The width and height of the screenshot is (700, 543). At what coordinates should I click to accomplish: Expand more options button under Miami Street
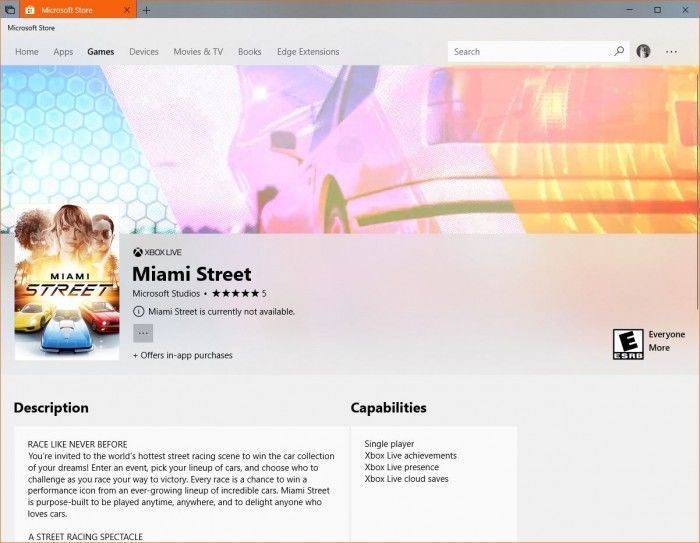143,333
